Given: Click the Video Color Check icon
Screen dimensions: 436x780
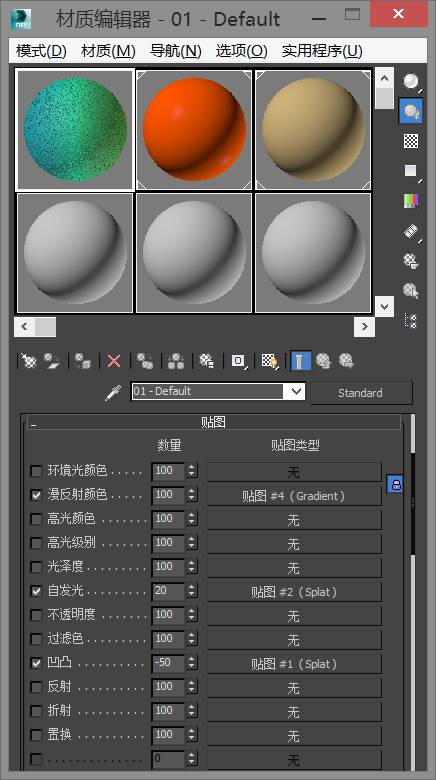Looking at the screenshot, I should pos(411,201).
